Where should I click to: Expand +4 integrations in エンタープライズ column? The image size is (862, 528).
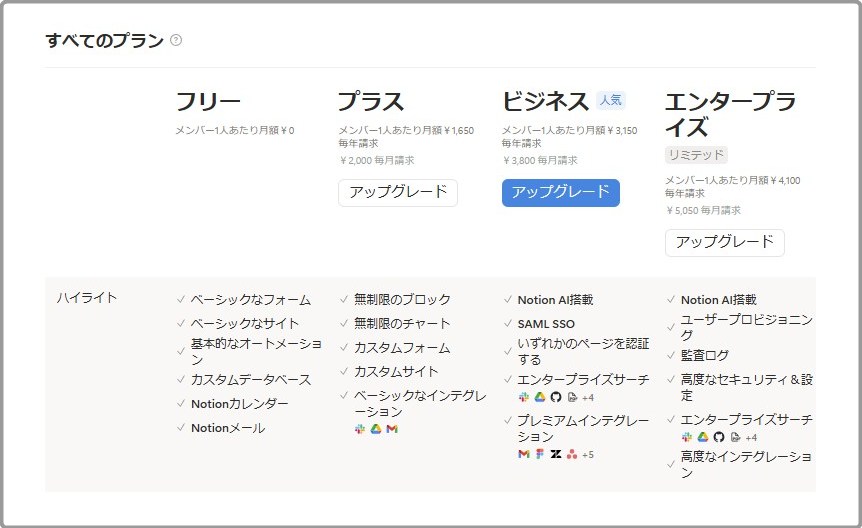pyautogui.click(x=751, y=437)
